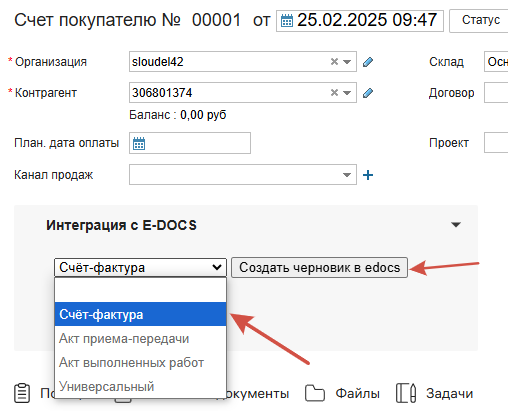This screenshot has height=411, width=508.
Task: Choose Универсальный option
Action: (140, 386)
